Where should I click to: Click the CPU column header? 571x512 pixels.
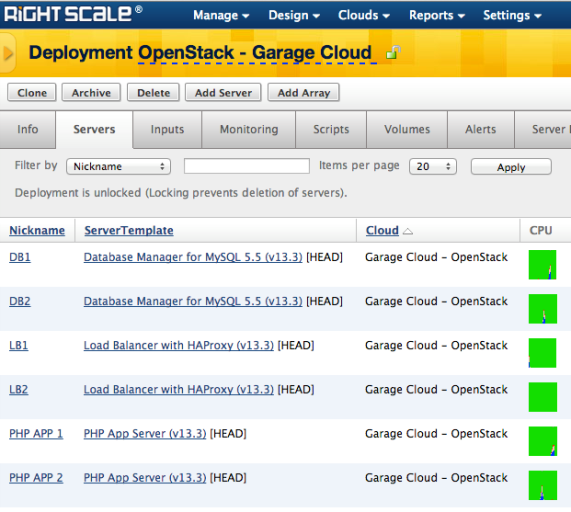pyautogui.click(x=541, y=231)
